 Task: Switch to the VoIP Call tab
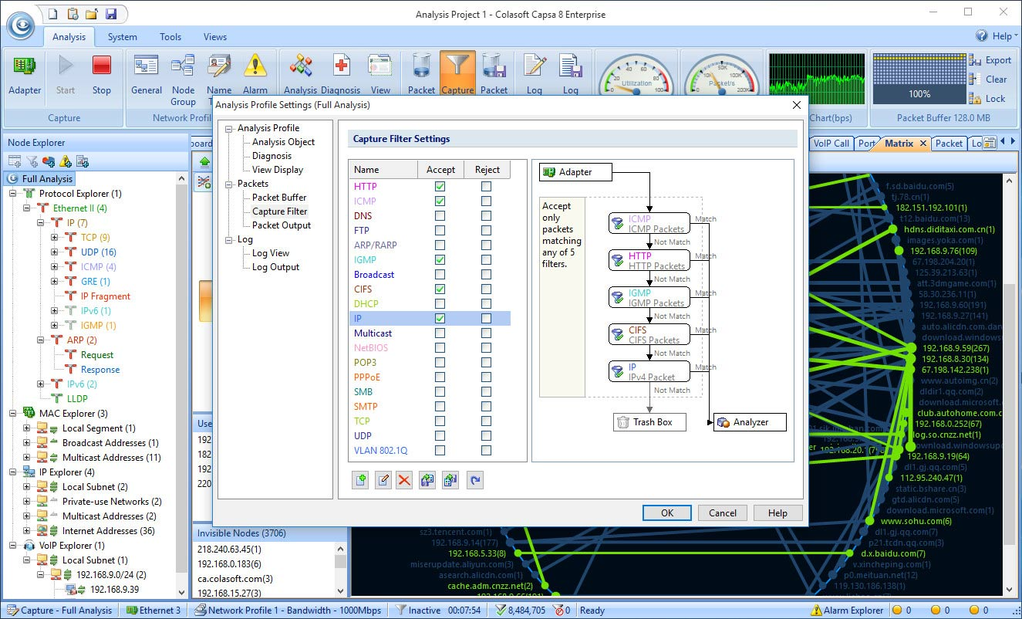click(x=830, y=143)
